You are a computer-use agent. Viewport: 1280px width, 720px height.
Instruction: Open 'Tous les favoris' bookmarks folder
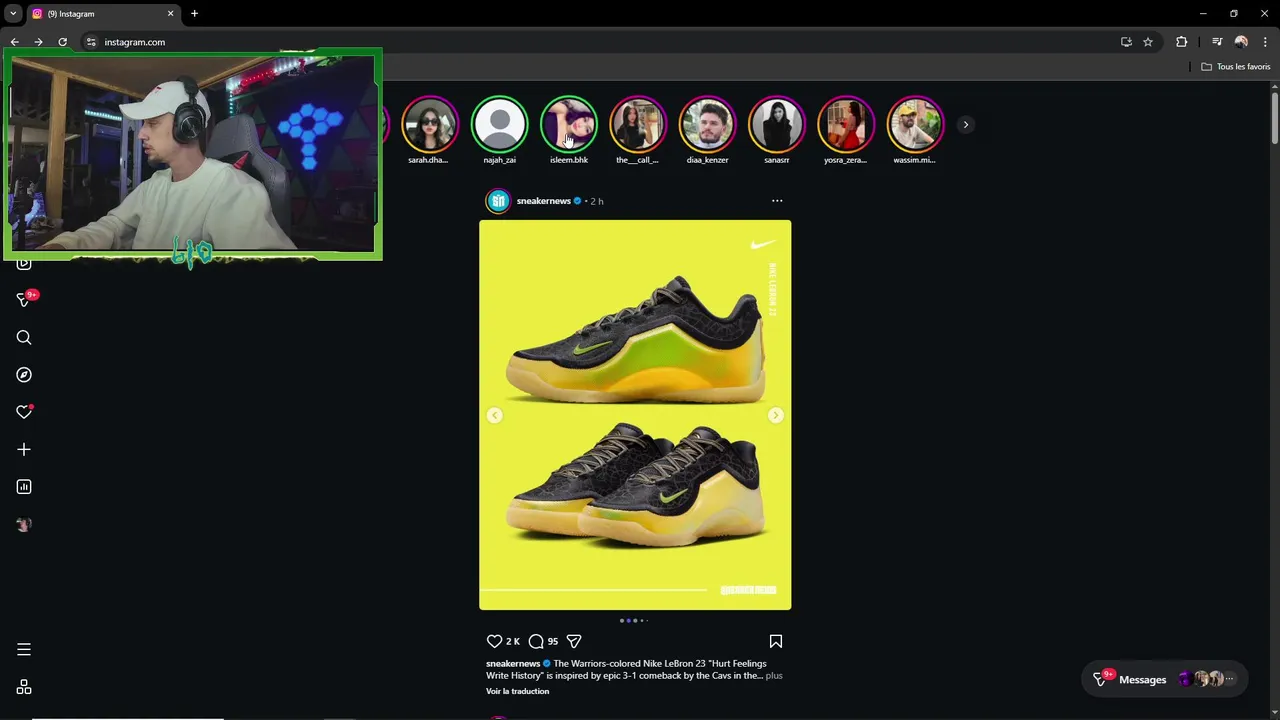(x=1235, y=67)
